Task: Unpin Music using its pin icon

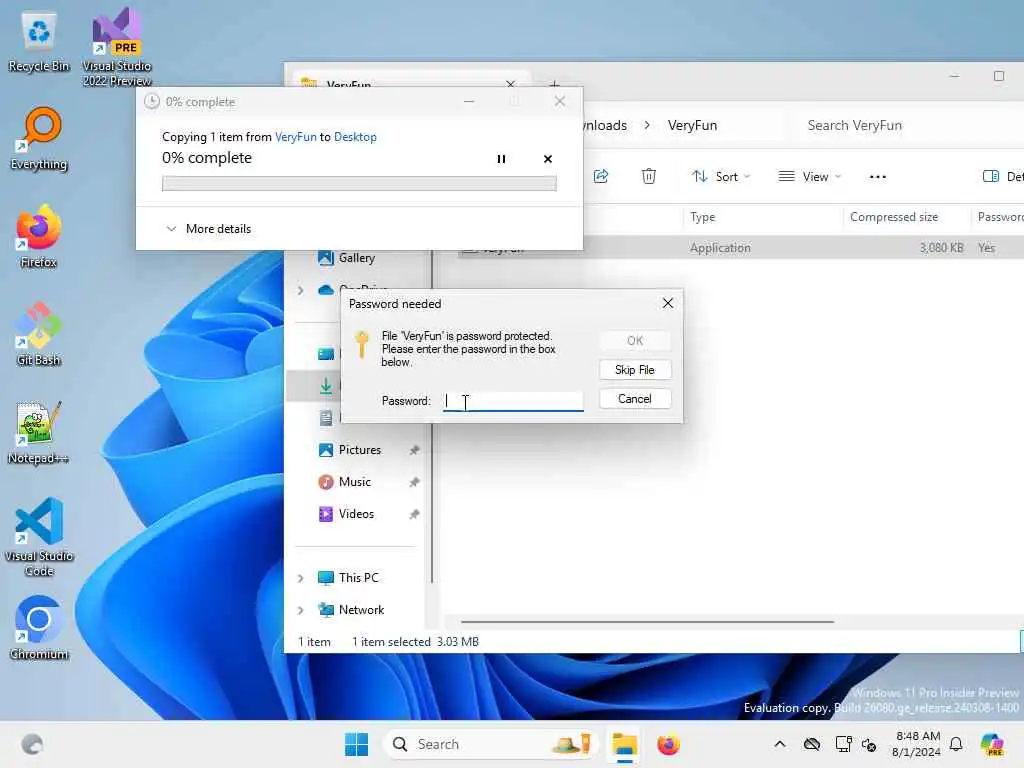Action: [x=414, y=482]
